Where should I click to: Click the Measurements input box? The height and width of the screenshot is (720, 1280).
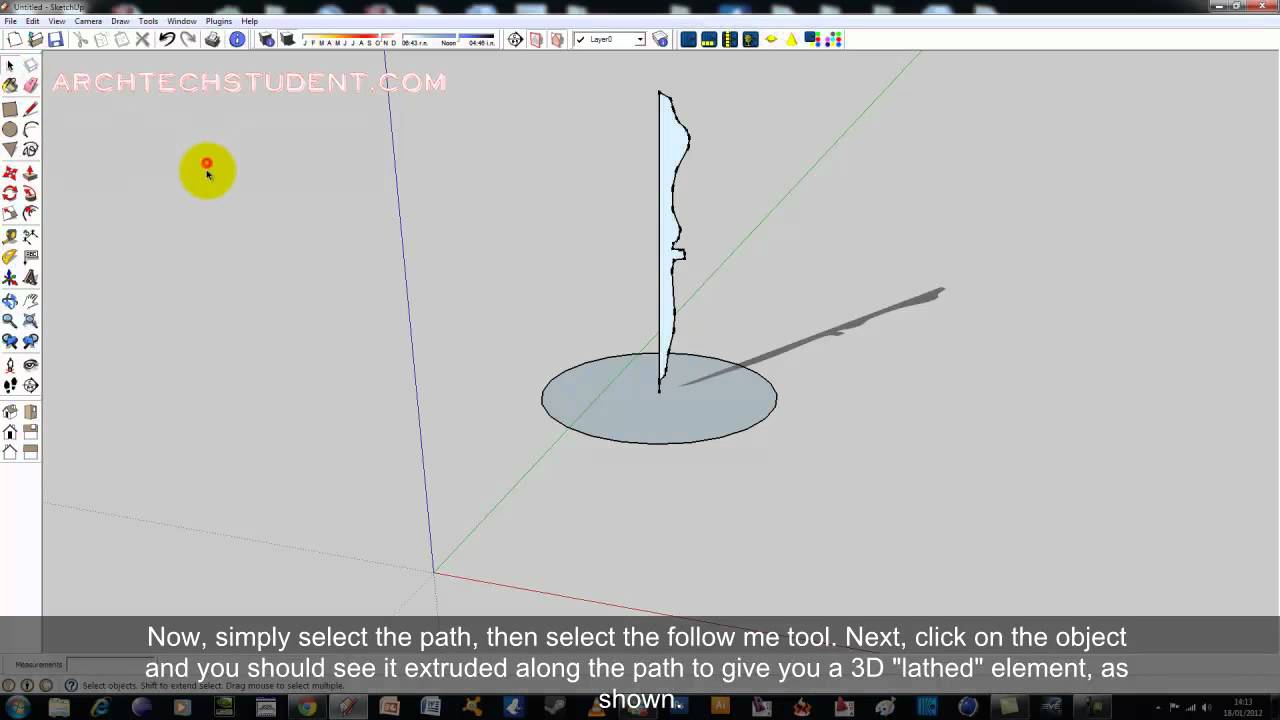(x=110, y=664)
